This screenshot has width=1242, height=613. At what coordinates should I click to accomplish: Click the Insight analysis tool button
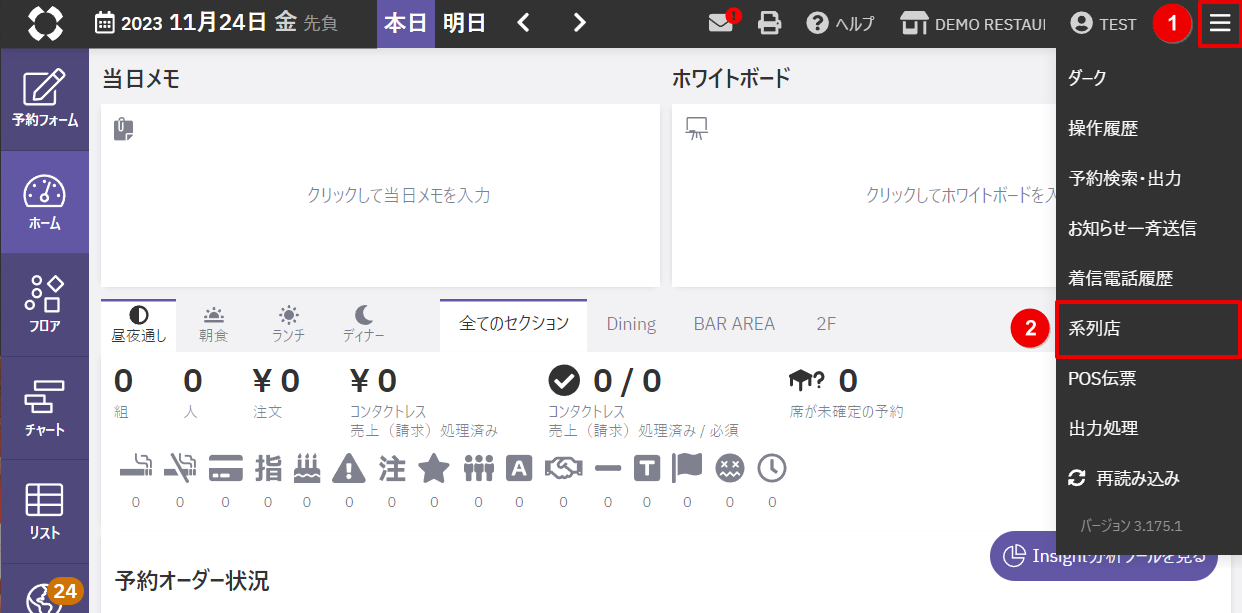pyautogui.click(x=1103, y=556)
